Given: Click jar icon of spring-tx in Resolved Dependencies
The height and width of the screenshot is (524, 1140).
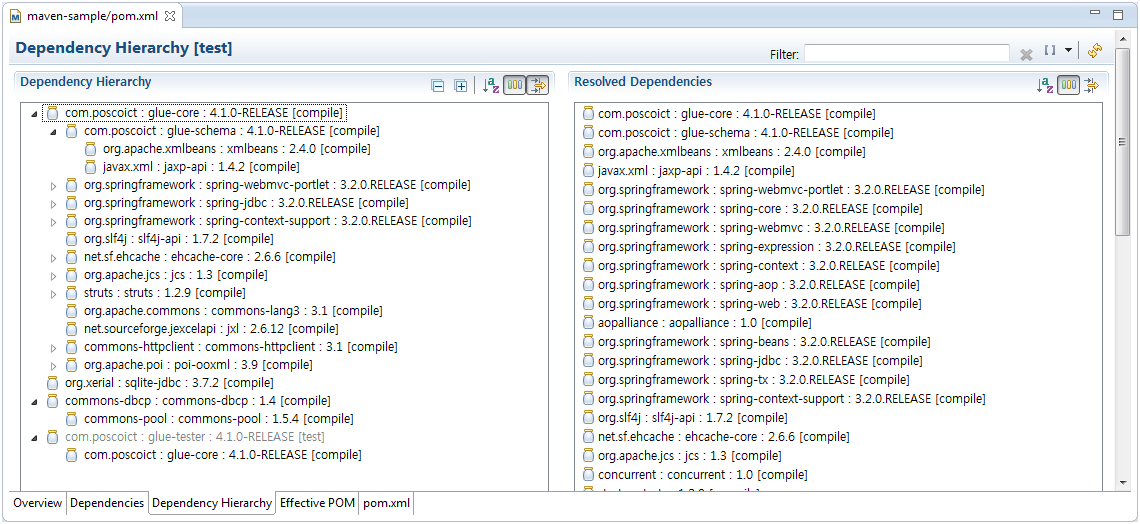Looking at the screenshot, I should coord(589,380).
